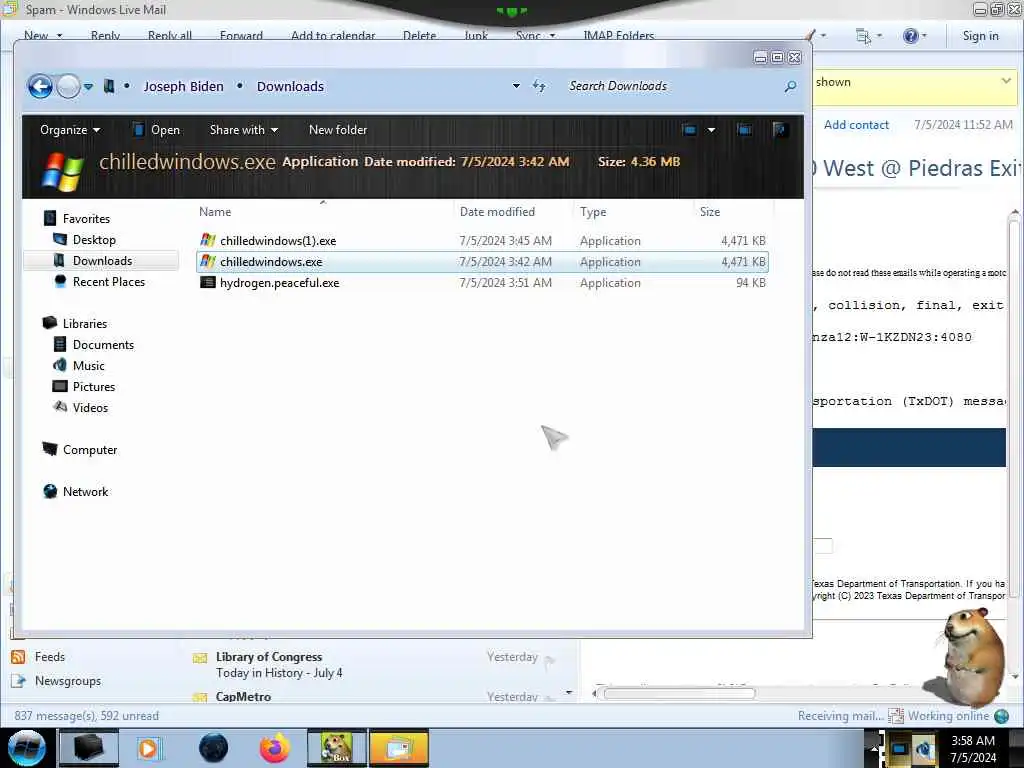Click New folder button

(x=338, y=130)
